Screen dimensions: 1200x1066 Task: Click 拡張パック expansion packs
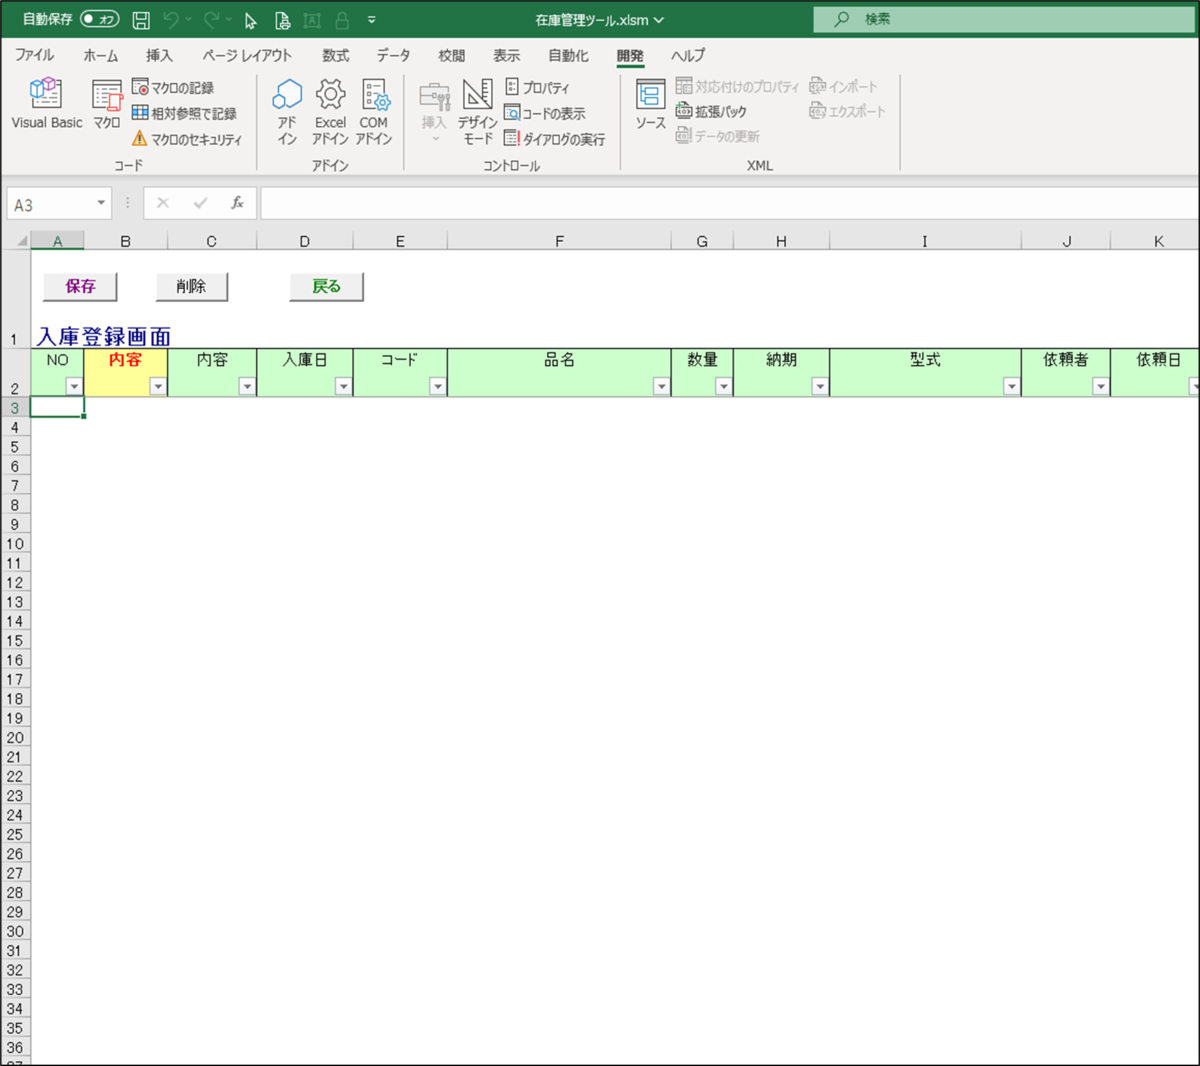[711, 111]
